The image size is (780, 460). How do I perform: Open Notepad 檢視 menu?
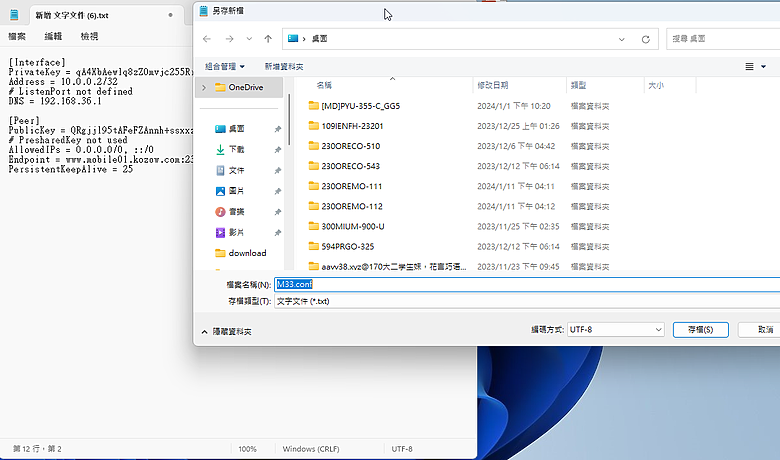coord(90,36)
